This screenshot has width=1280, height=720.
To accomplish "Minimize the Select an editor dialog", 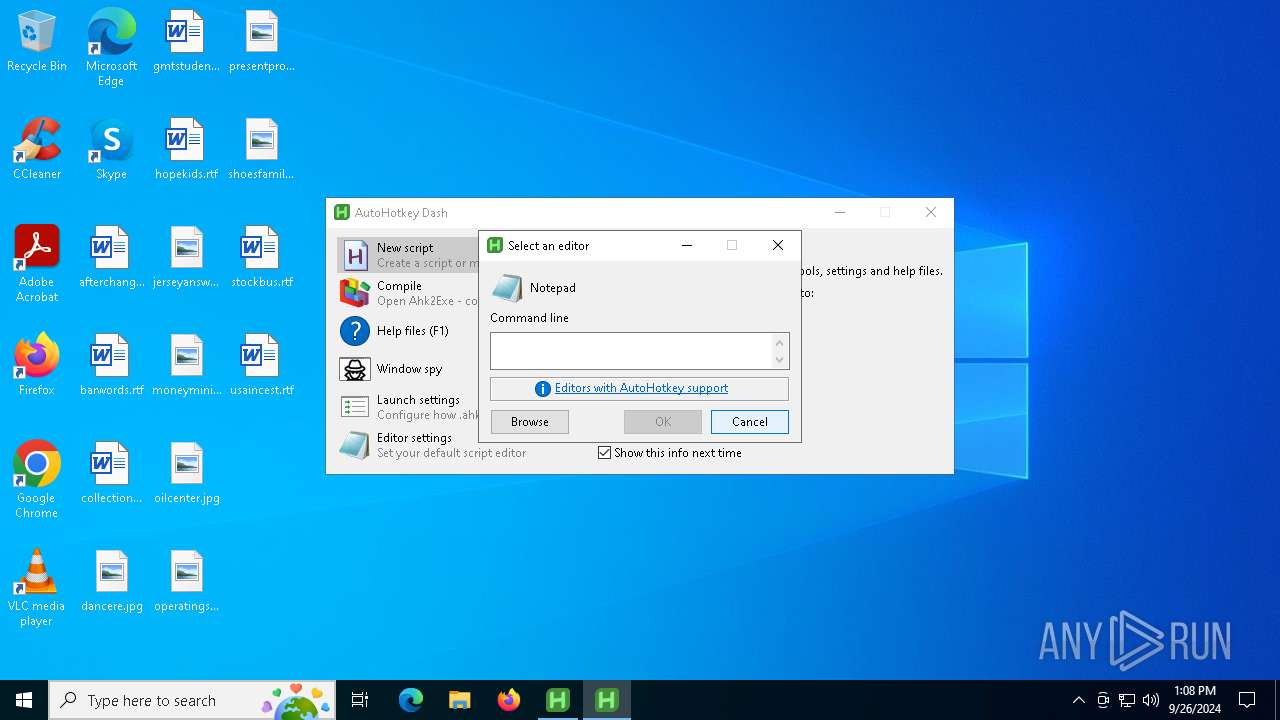I will pos(687,246).
